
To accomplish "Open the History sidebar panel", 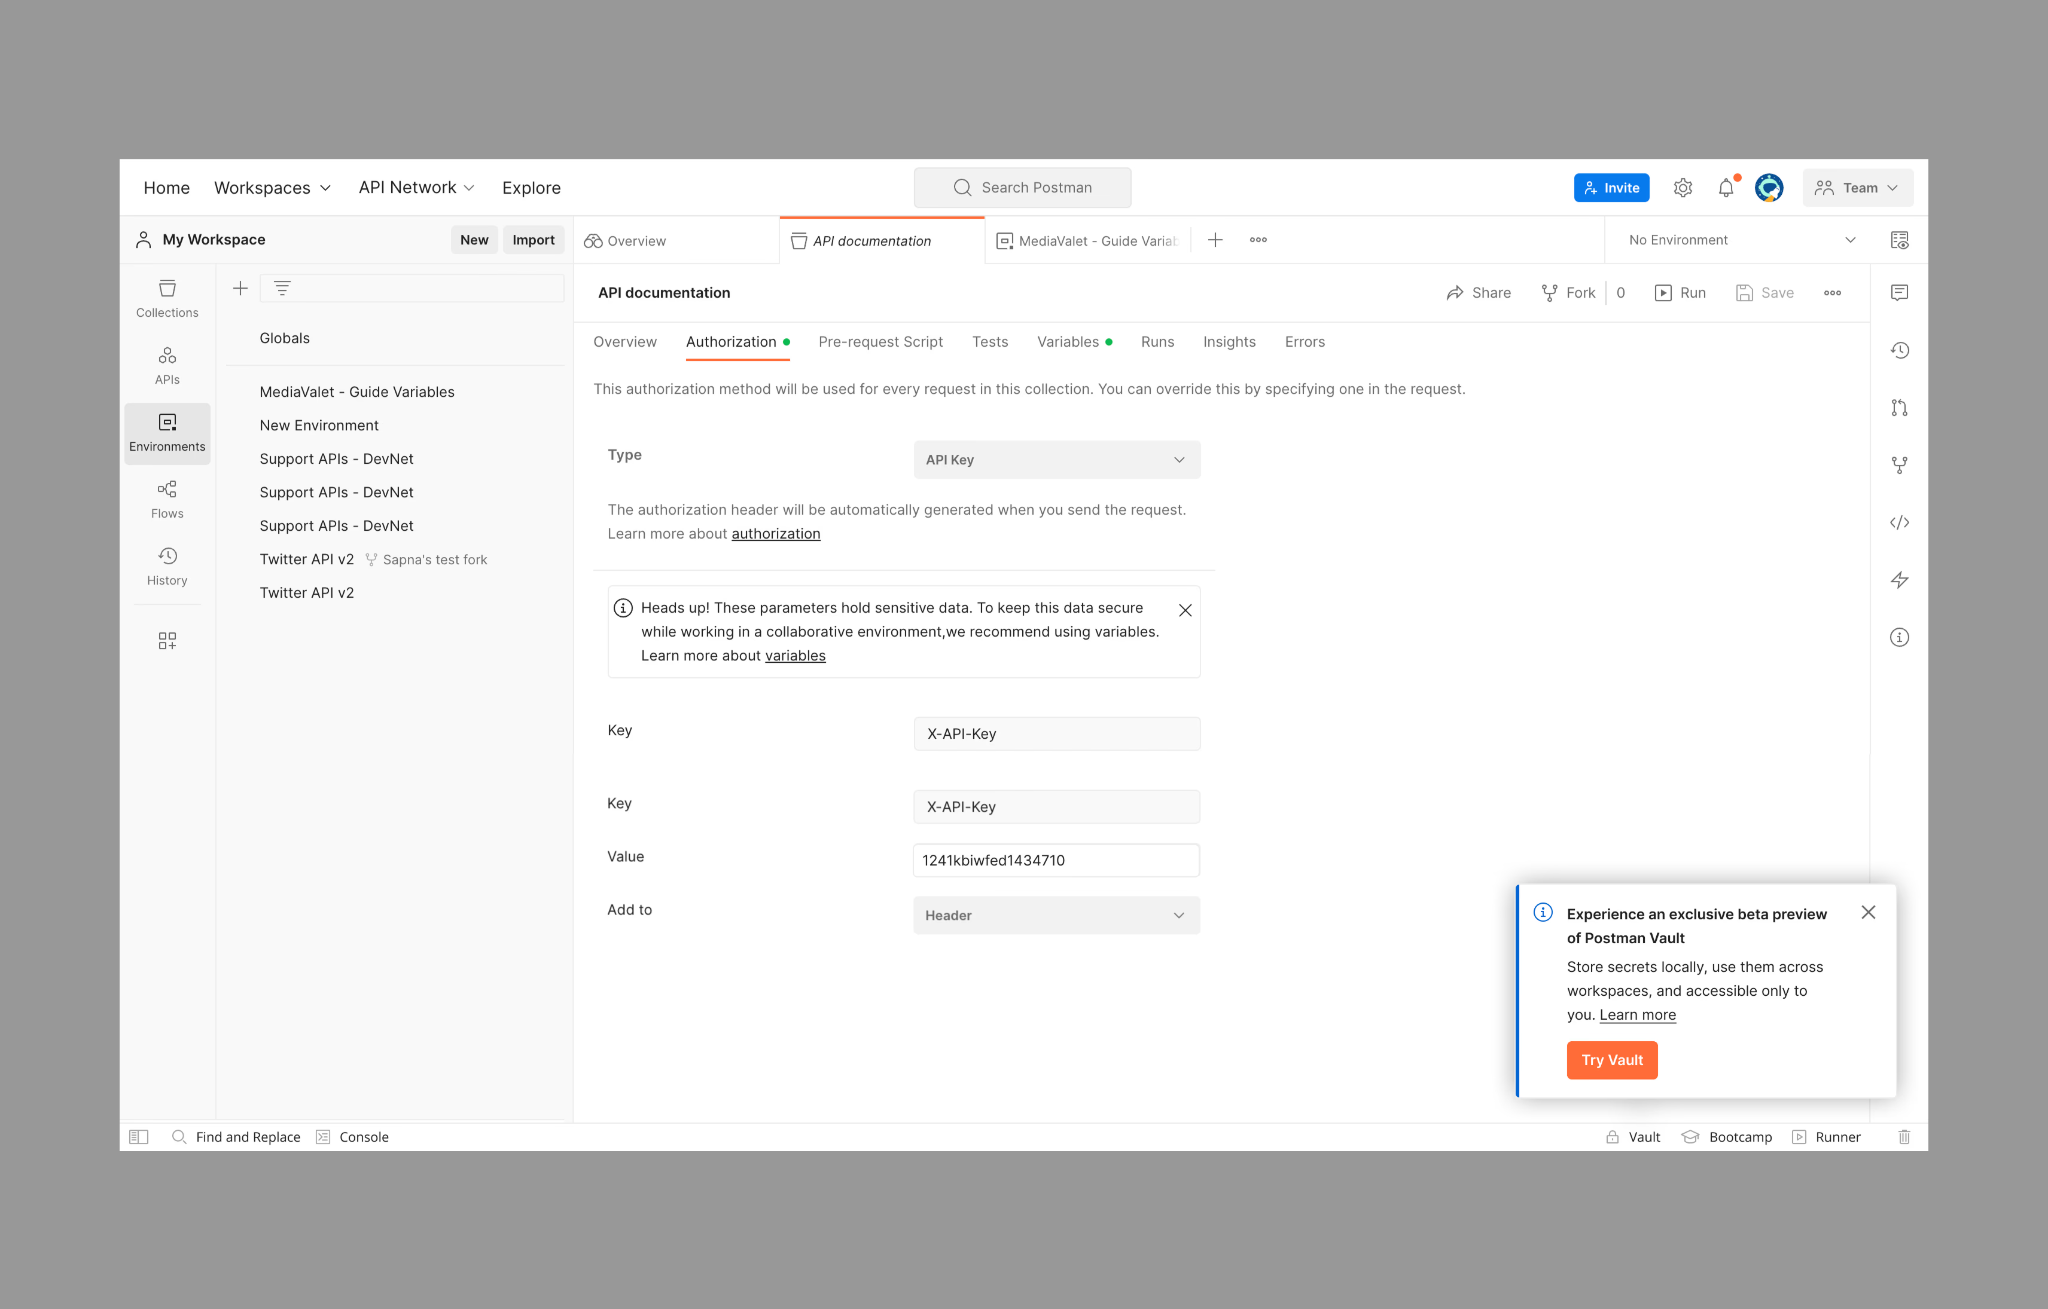I will pyautogui.click(x=167, y=567).
